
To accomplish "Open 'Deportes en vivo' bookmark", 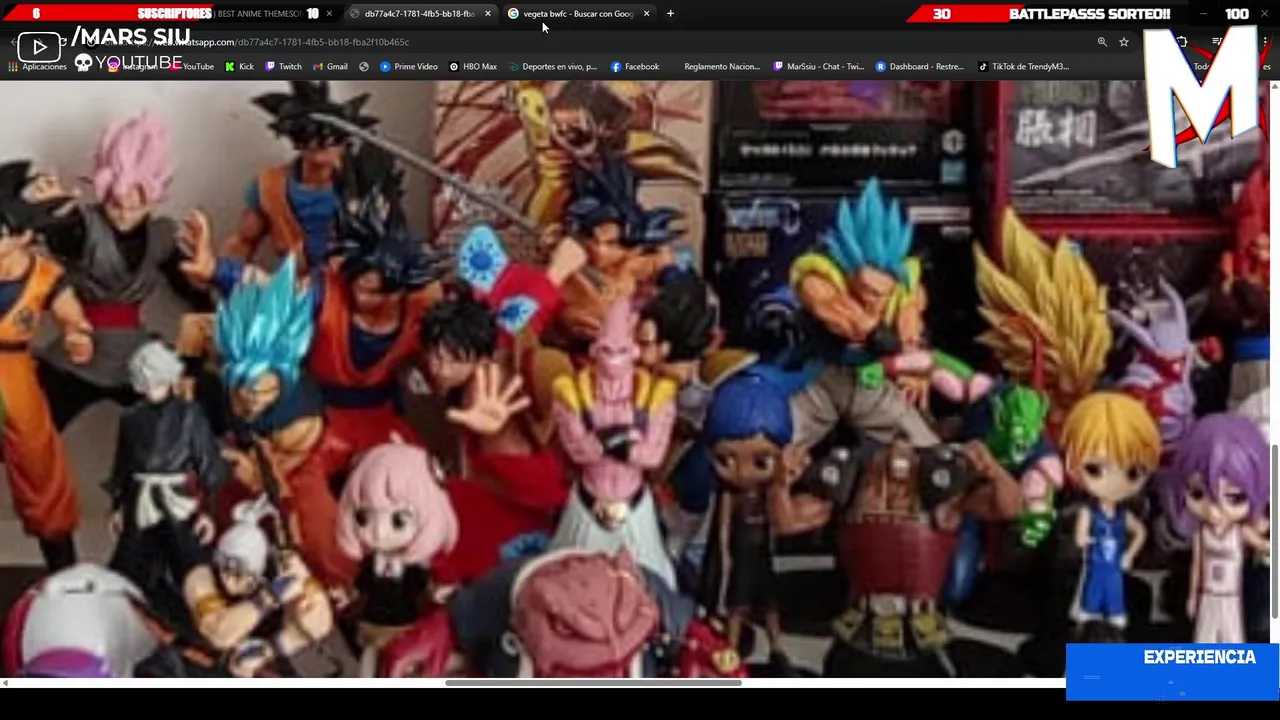I will pyautogui.click(x=552, y=67).
